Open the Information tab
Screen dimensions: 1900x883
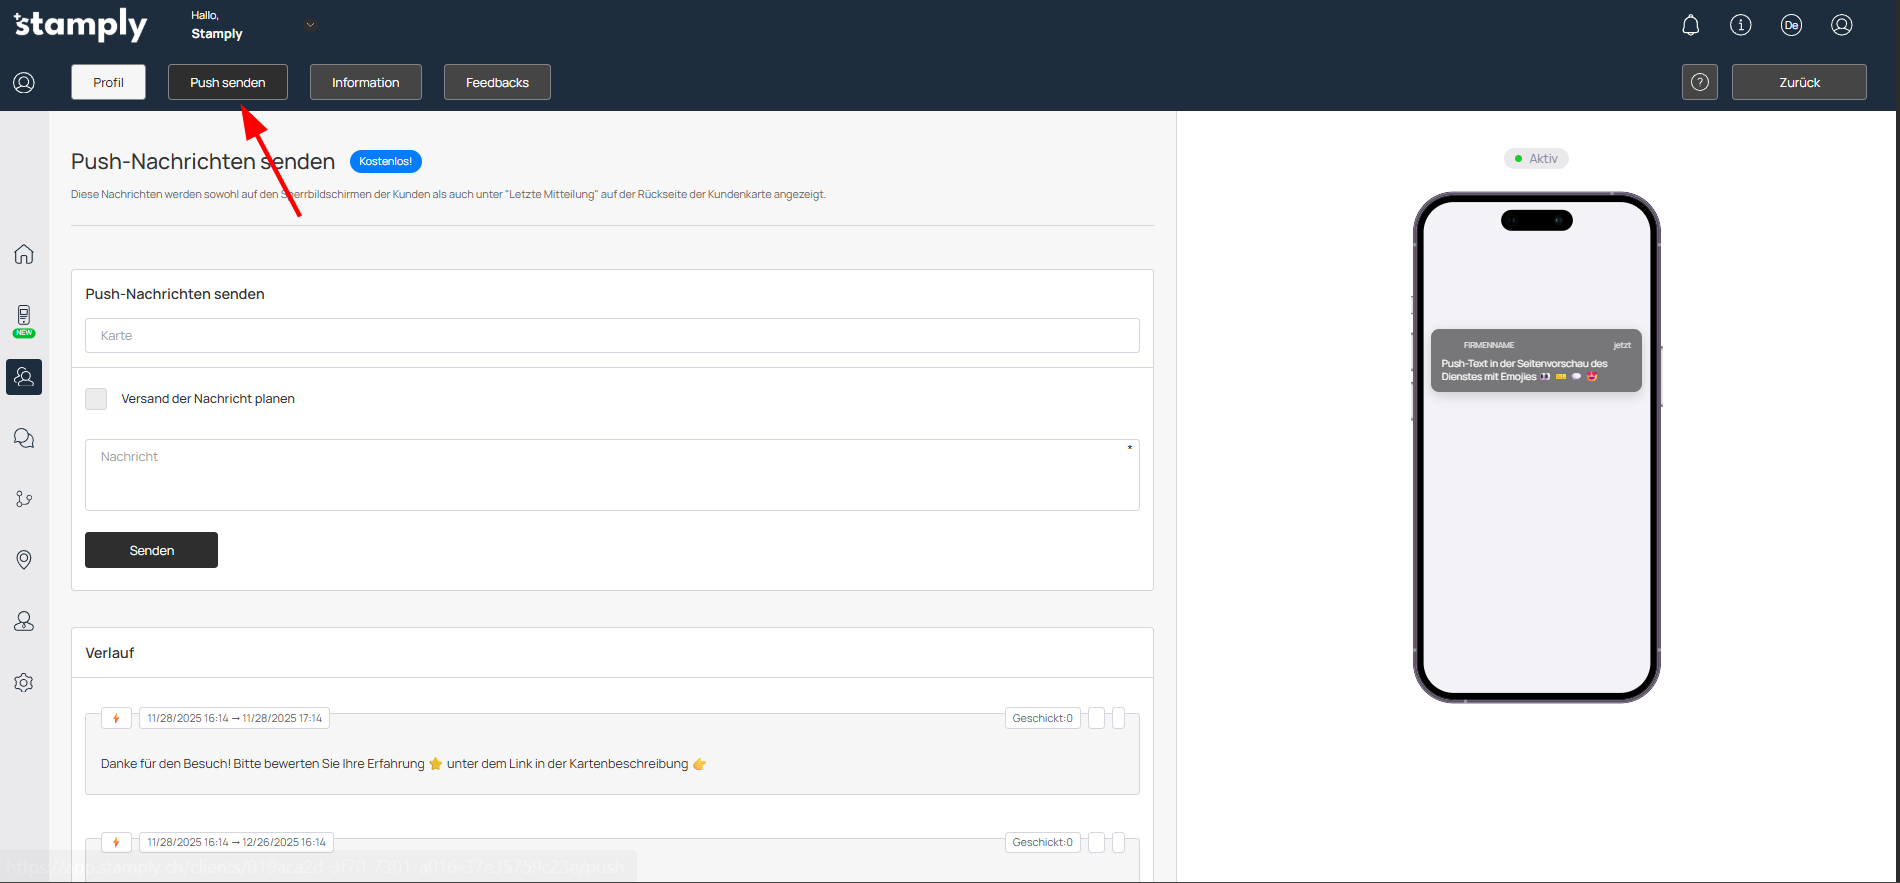365,82
